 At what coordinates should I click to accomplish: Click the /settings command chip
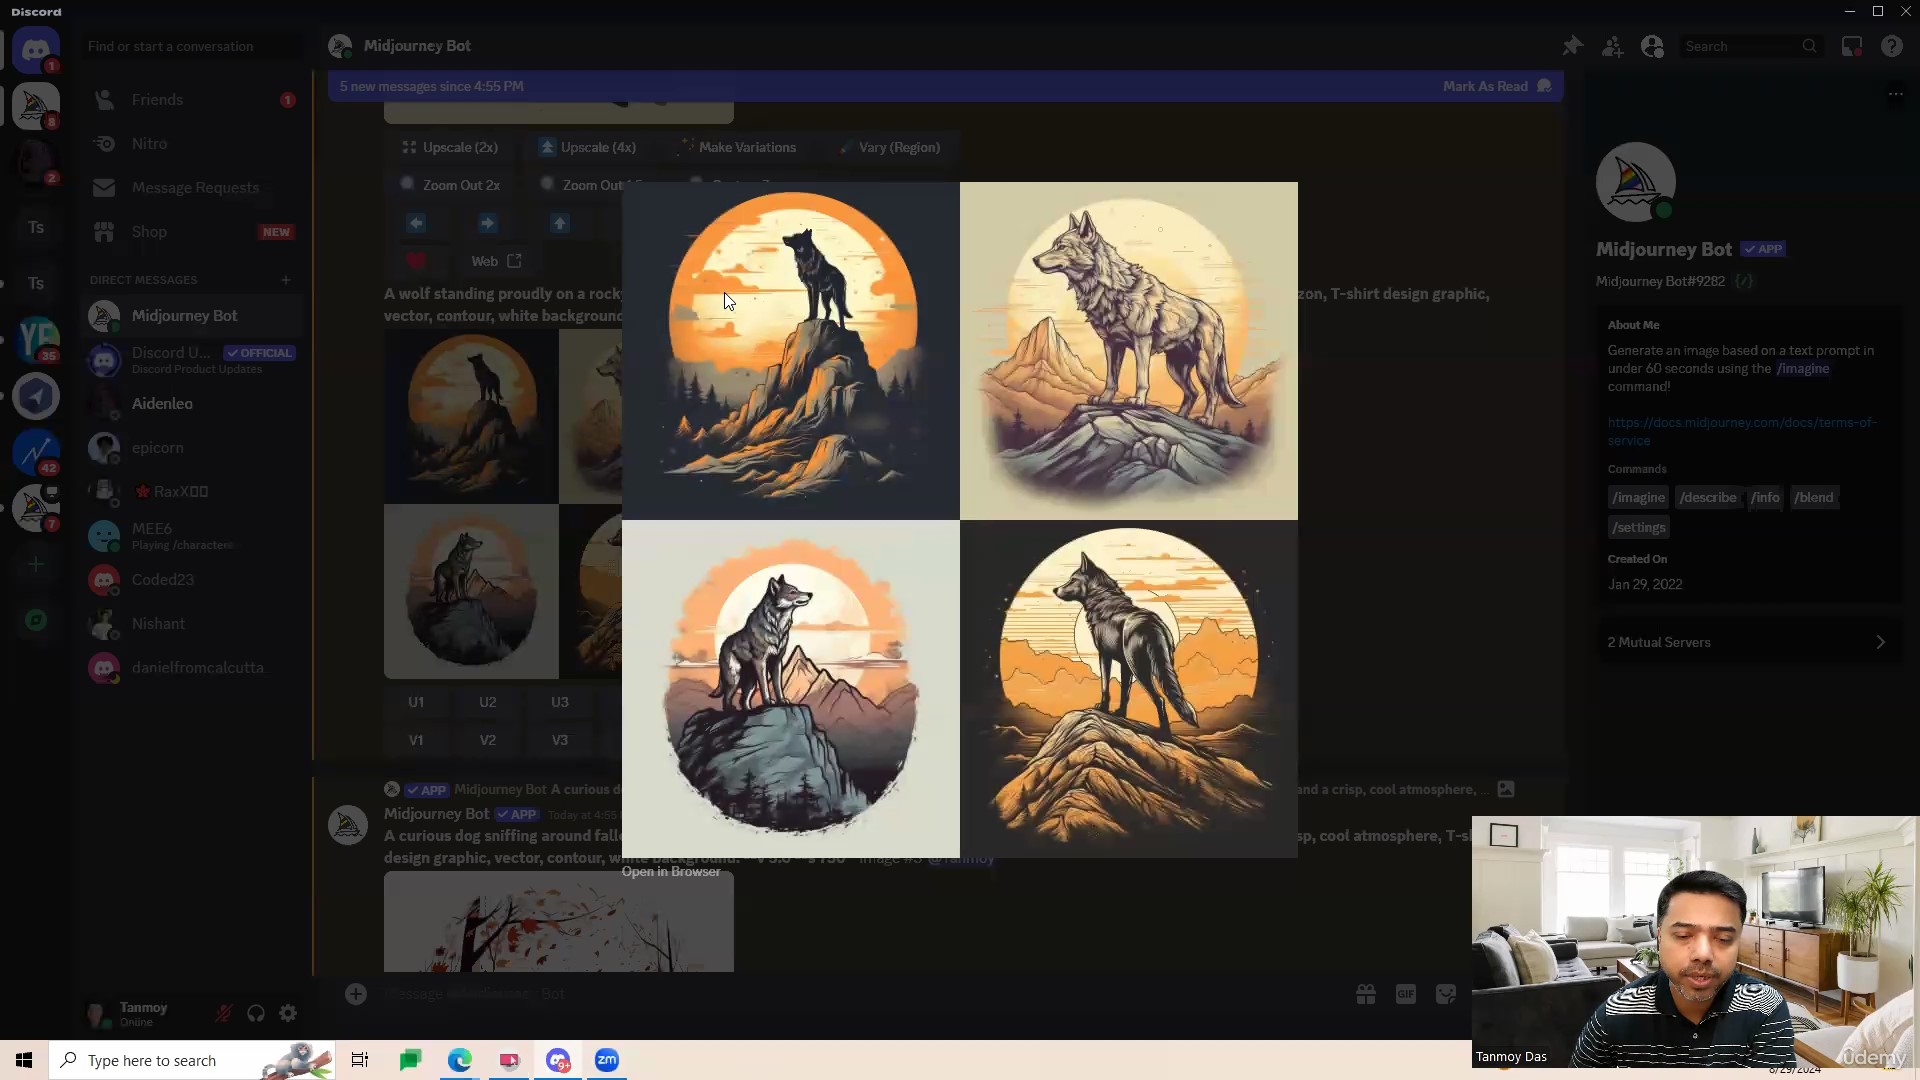tap(1638, 528)
